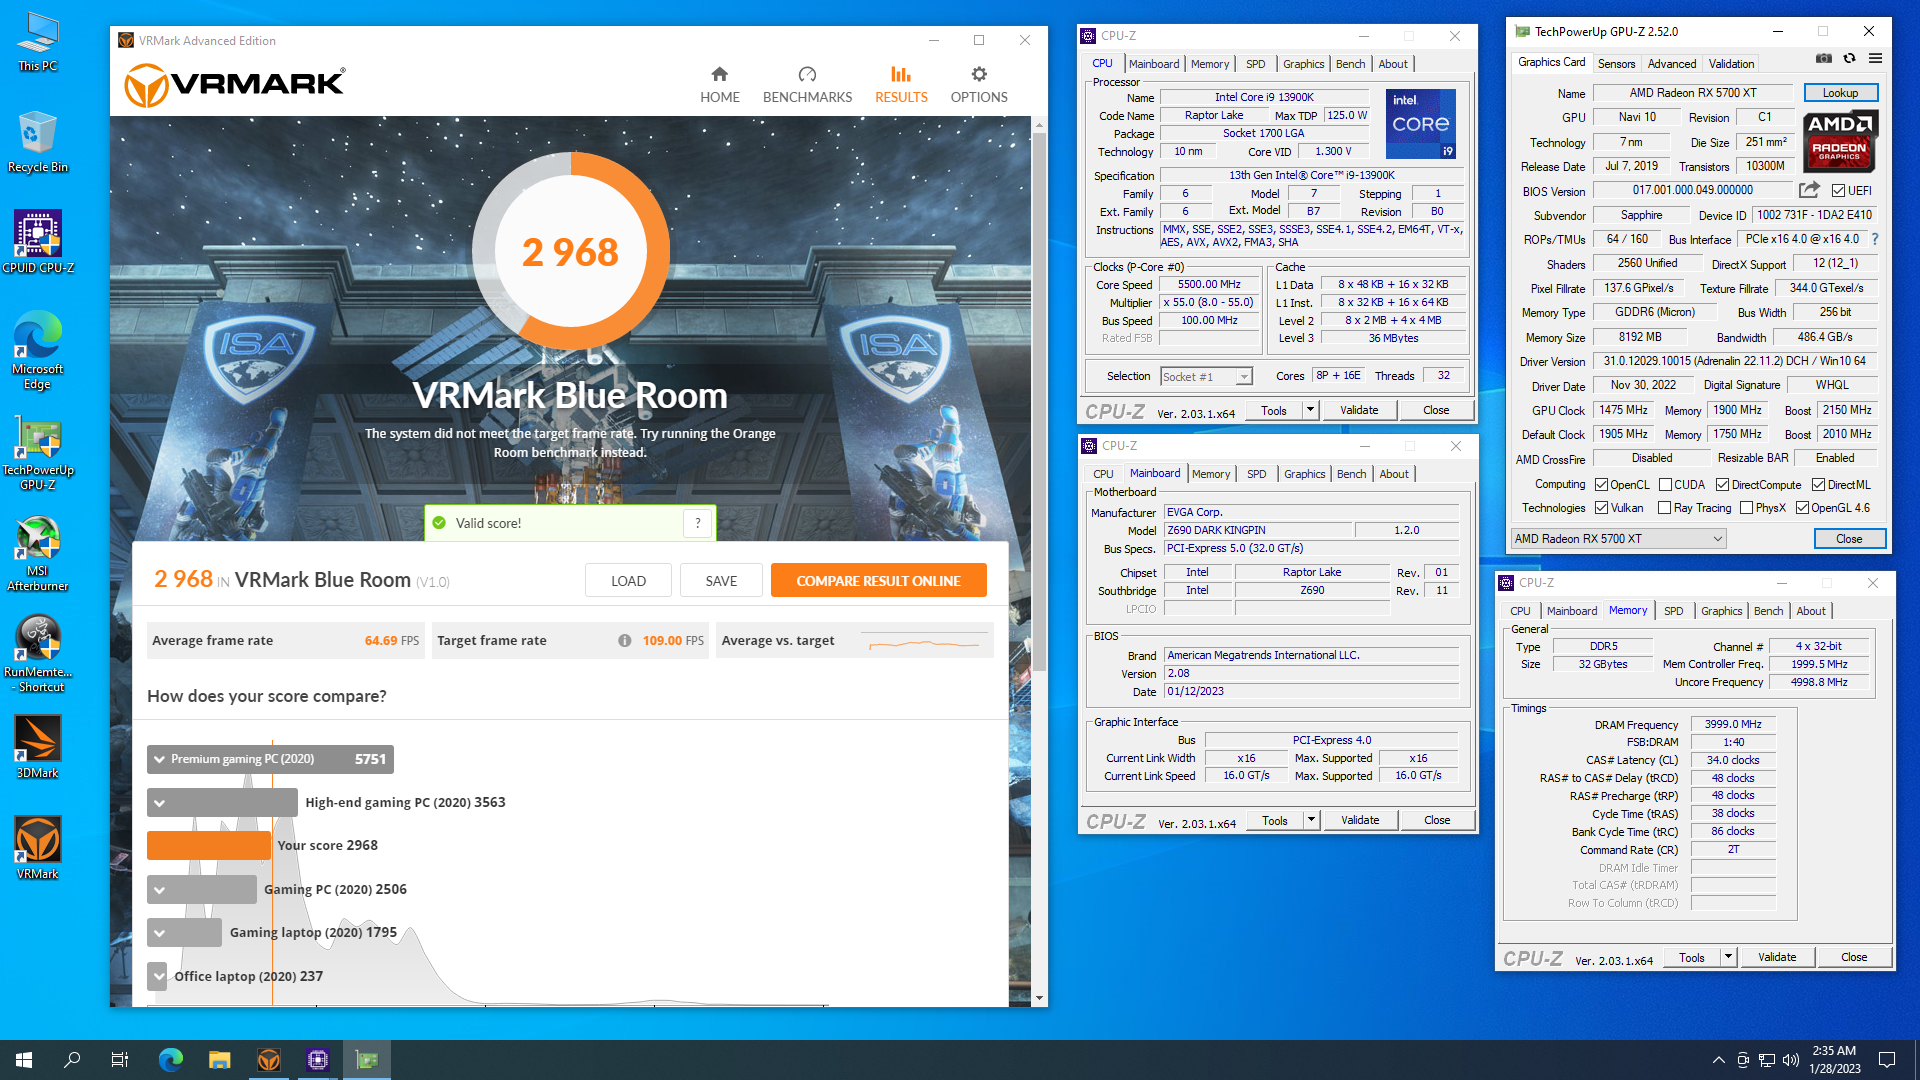Screen dimensions: 1920x1080
Task: Open Graphics tab in Memory CPU-Z window
Action: (x=1721, y=611)
